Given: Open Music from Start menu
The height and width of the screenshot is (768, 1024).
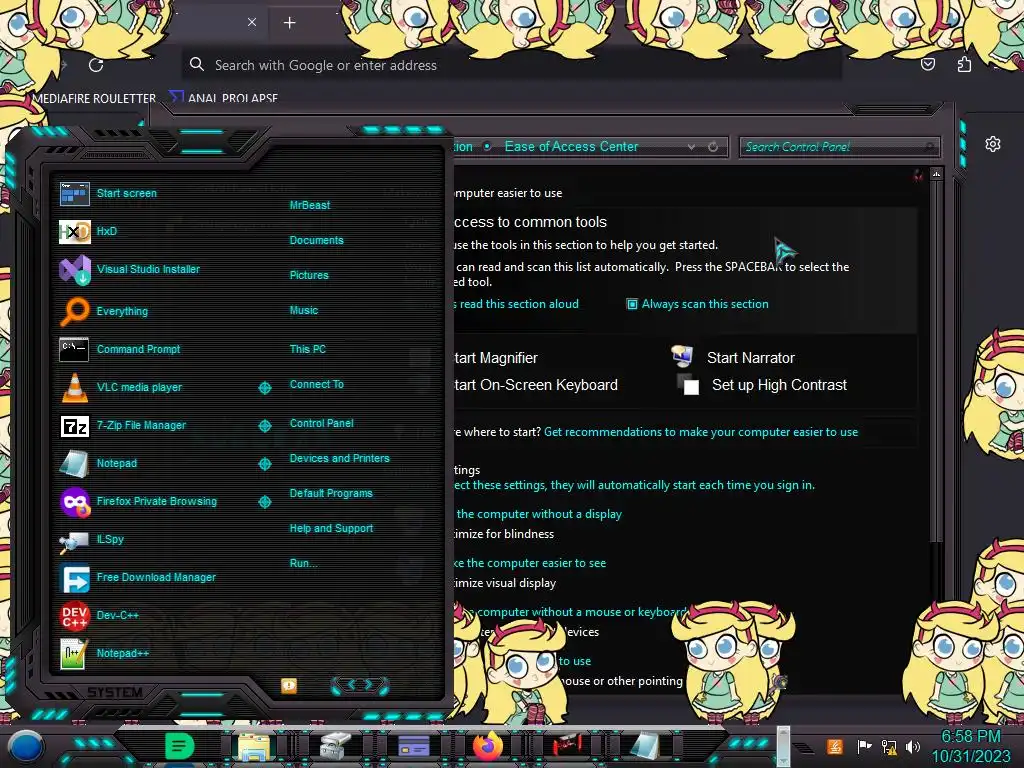Looking at the screenshot, I should point(304,311).
